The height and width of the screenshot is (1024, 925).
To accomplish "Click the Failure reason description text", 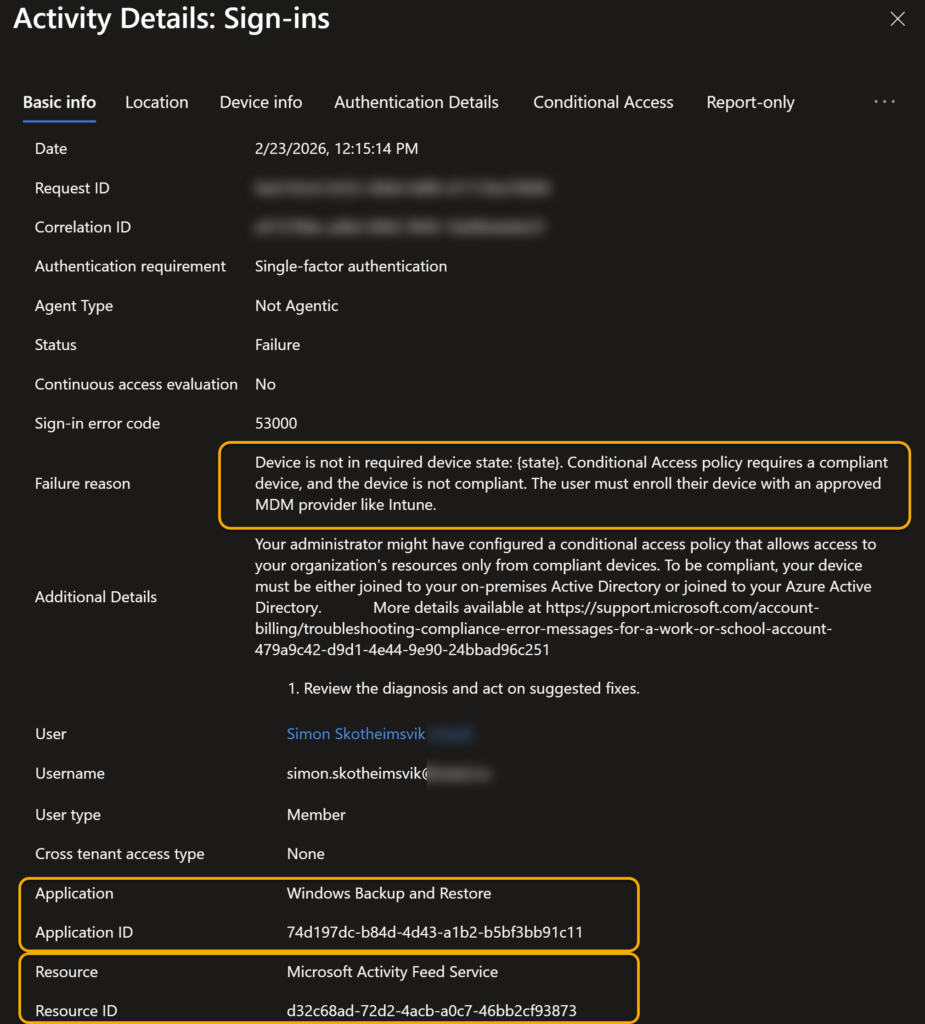I will pyautogui.click(x=568, y=483).
